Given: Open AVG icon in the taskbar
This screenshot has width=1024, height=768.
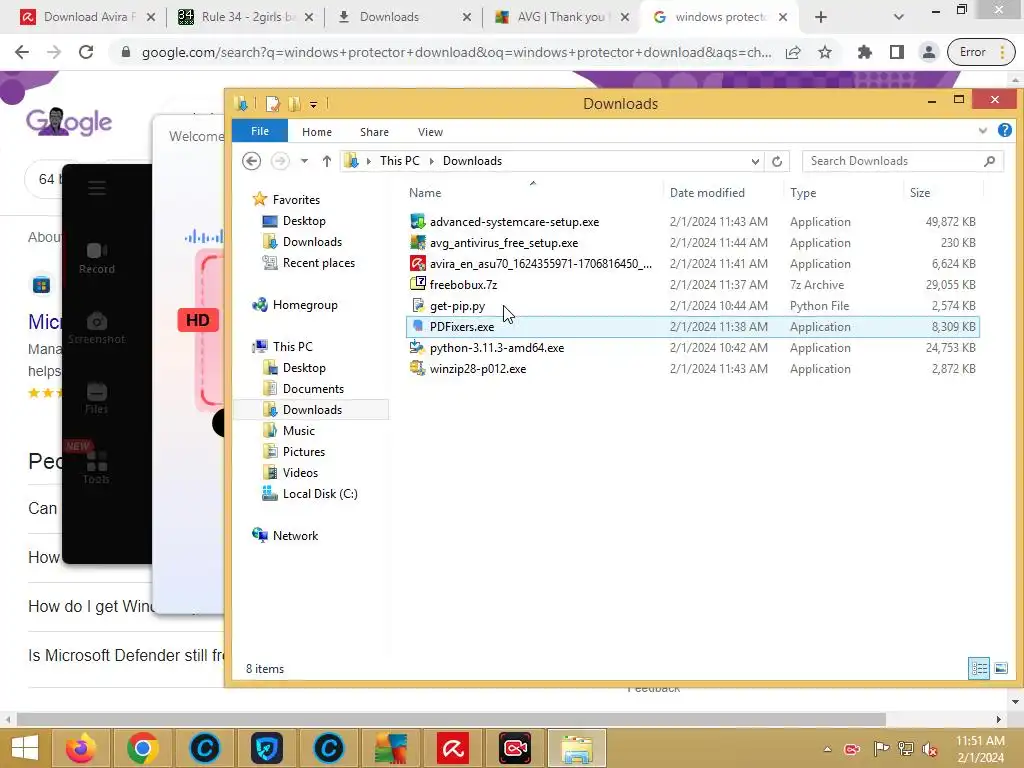Looking at the screenshot, I should [391, 748].
